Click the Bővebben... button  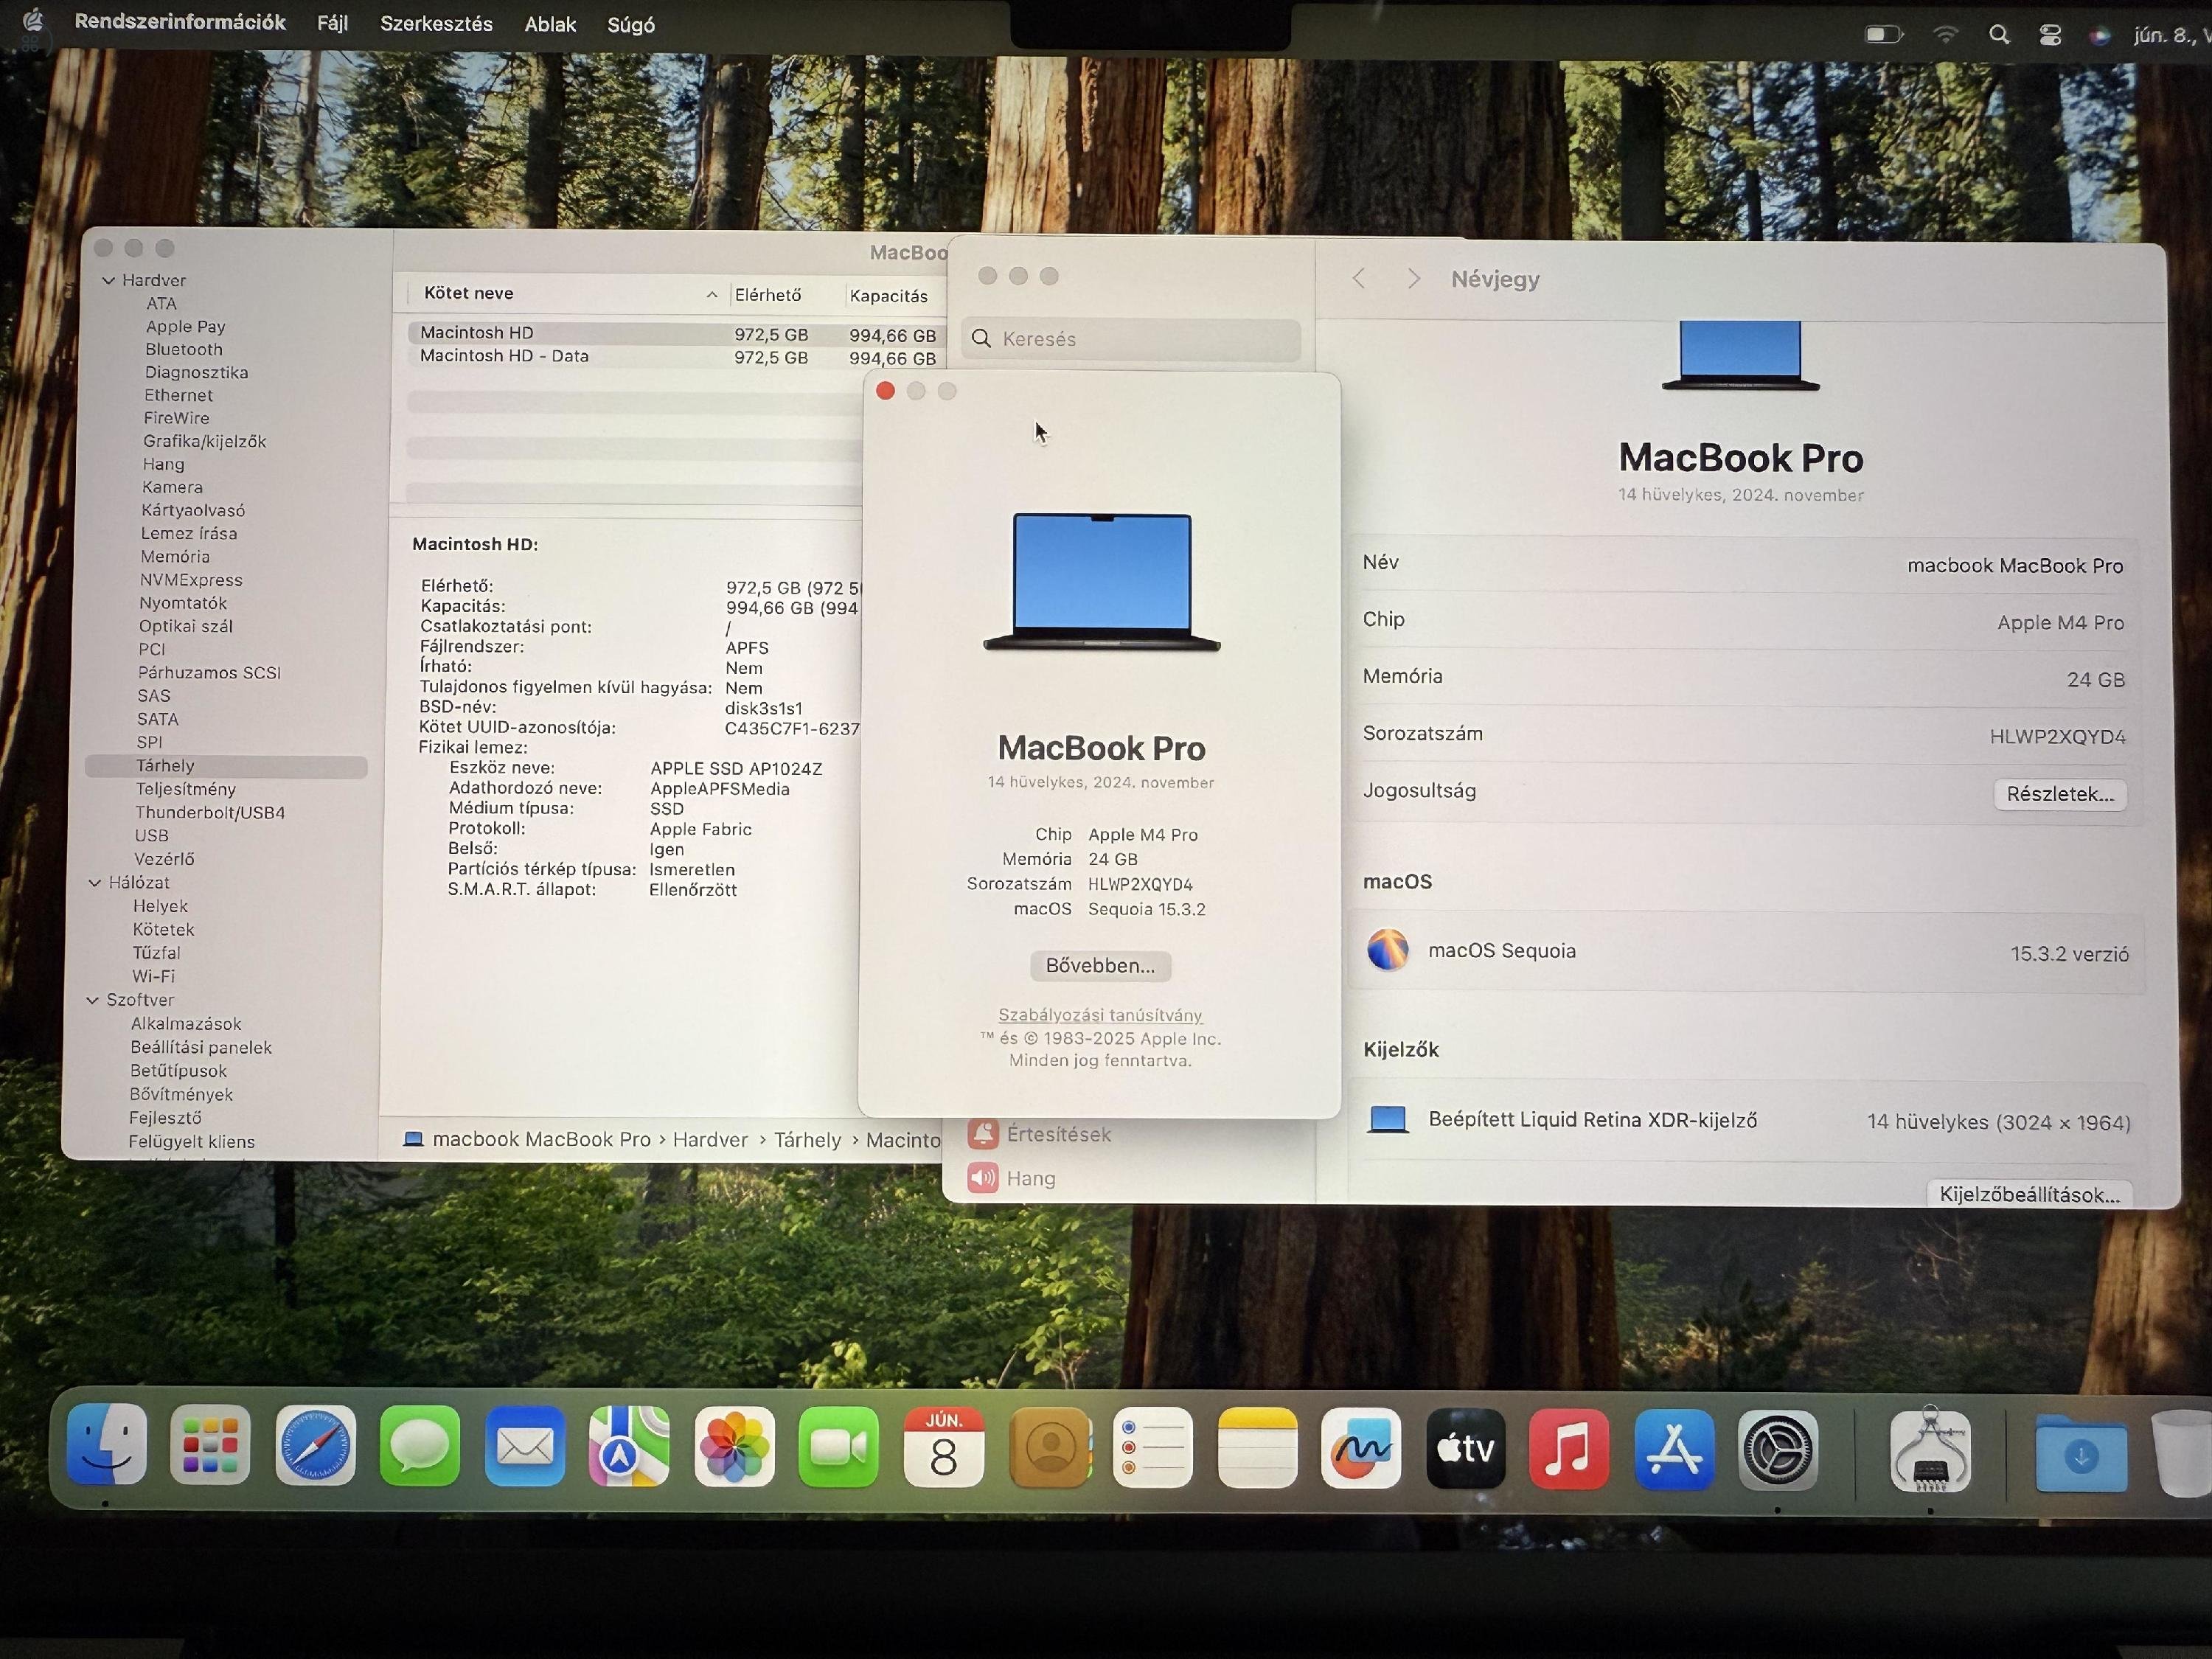click(x=1100, y=965)
